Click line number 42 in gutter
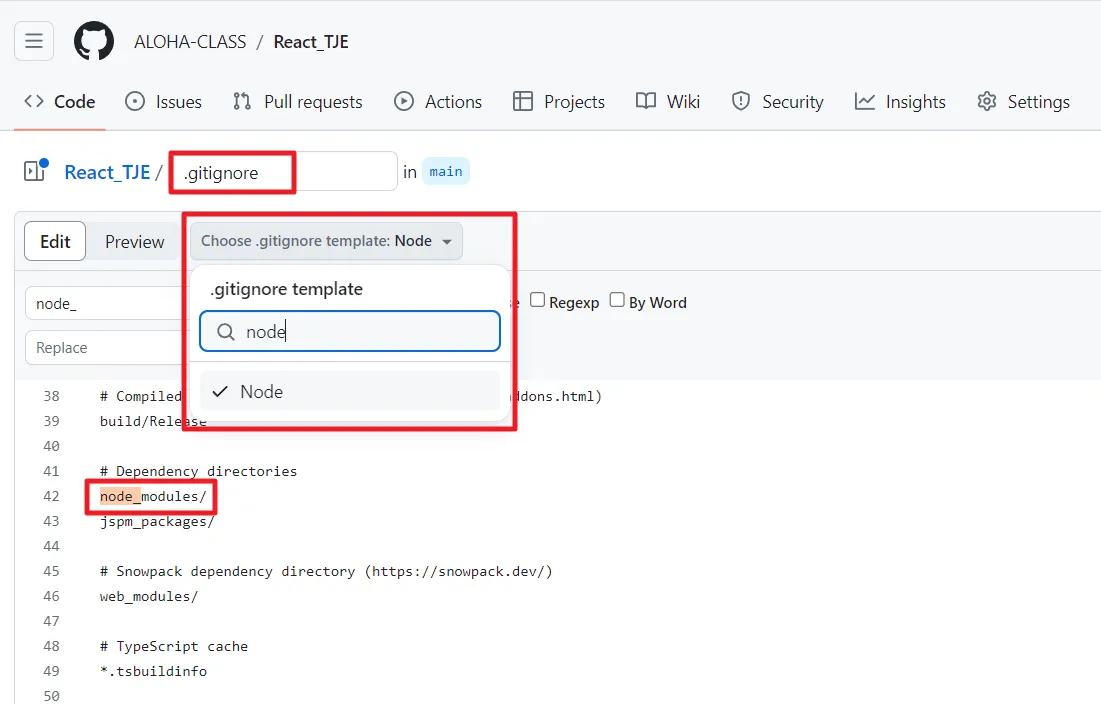This screenshot has height=704, width=1101. (x=51, y=496)
